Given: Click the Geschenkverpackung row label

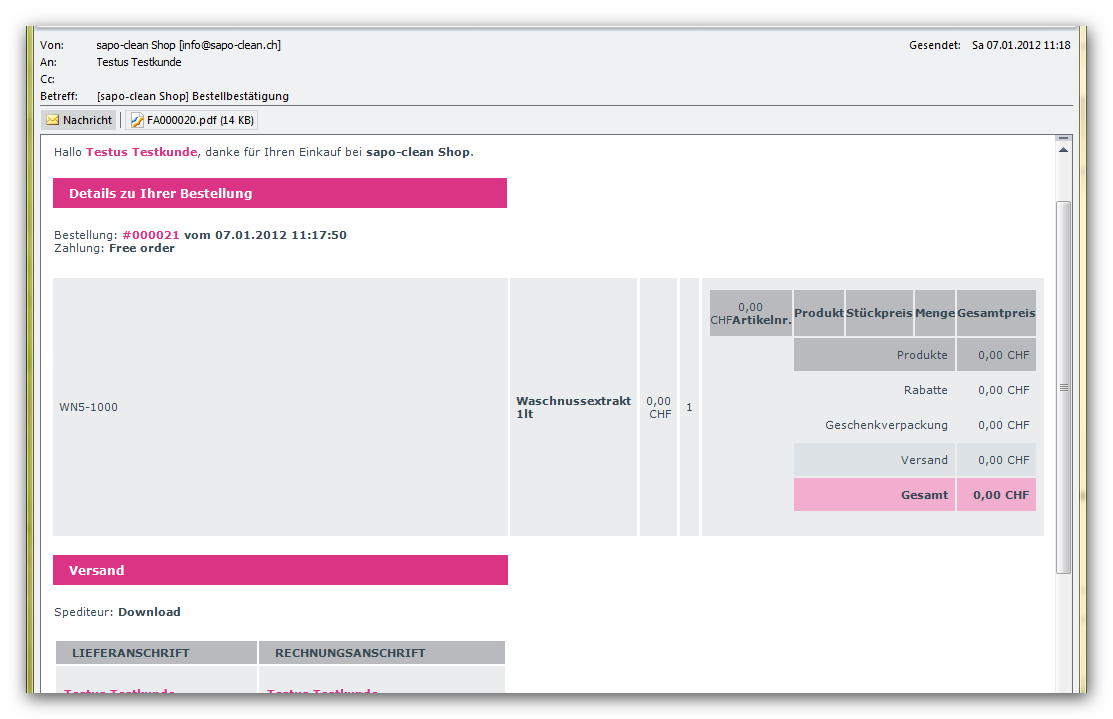Looking at the screenshot, I should point(886,425).
